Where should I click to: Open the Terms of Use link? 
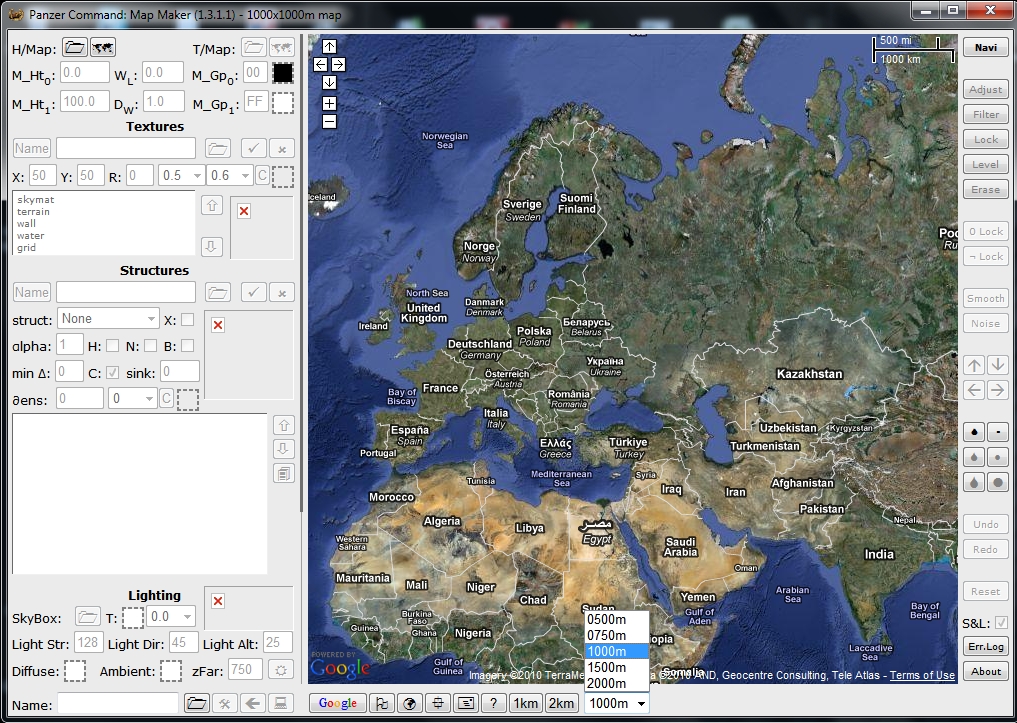pos(922,675)
